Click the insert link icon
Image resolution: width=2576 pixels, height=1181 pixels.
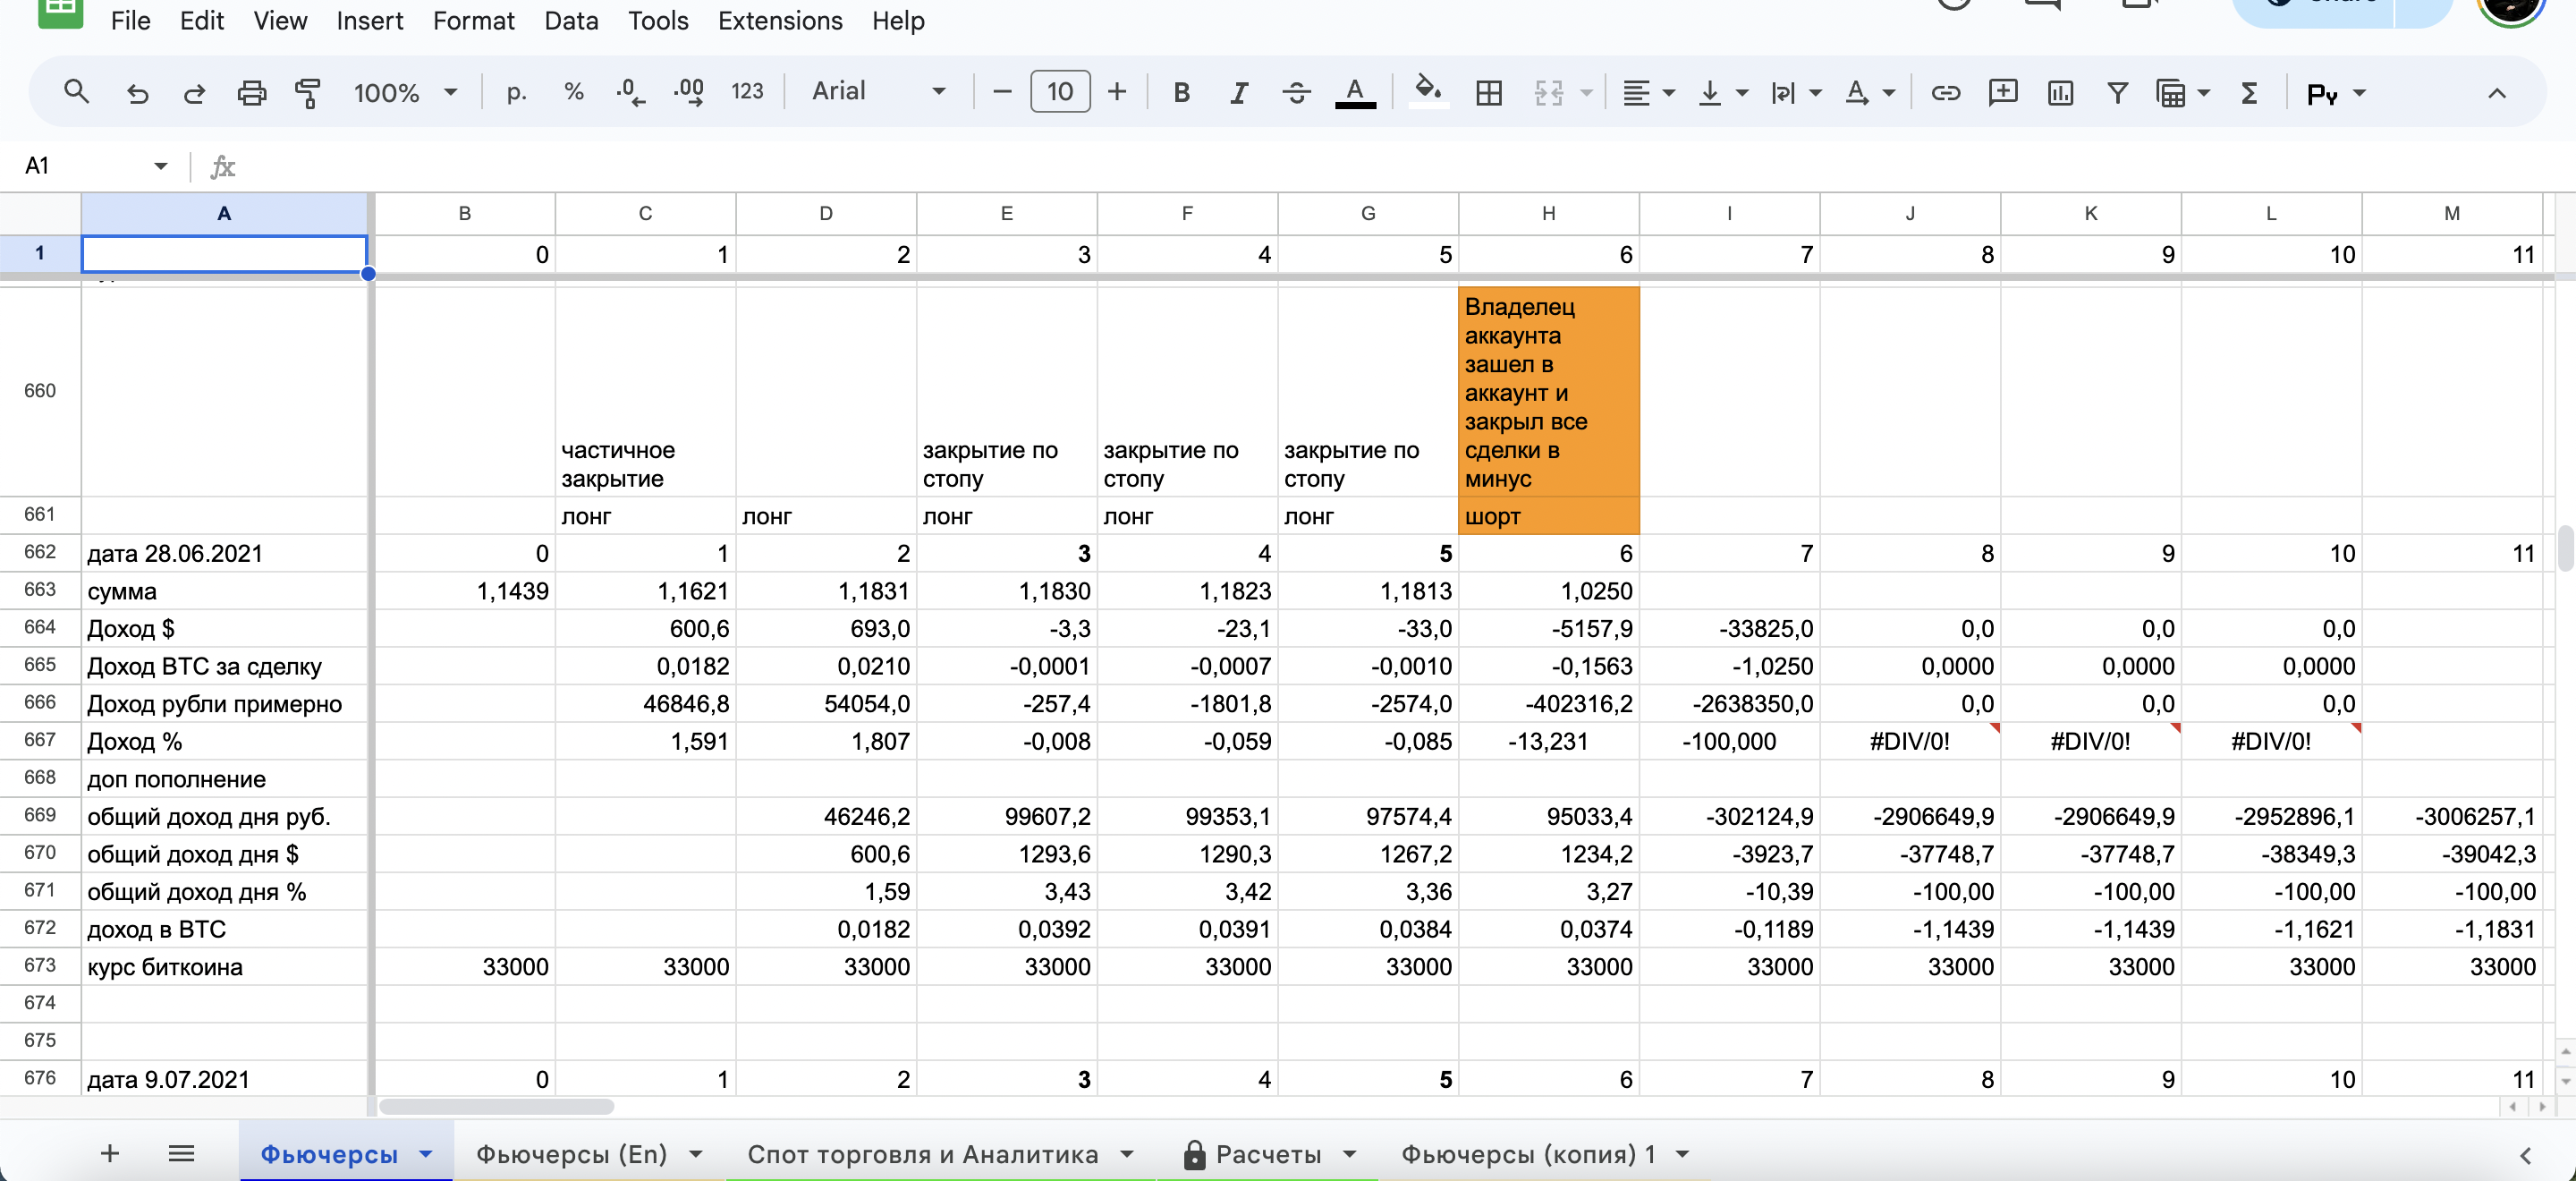[x=1945, y=92]
